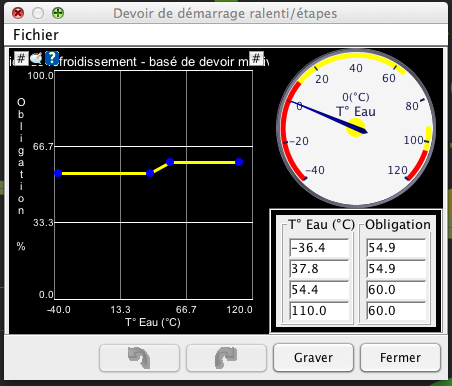Viewport: 452px width, 386px height.
Task: Open the blue question mark help icon
Action: pyautogui.click(x=52, y=58)
